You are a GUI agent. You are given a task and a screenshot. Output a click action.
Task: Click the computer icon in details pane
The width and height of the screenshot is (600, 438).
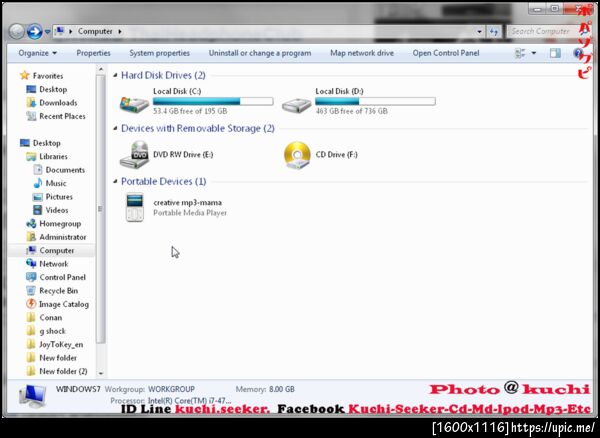point(33,397)
